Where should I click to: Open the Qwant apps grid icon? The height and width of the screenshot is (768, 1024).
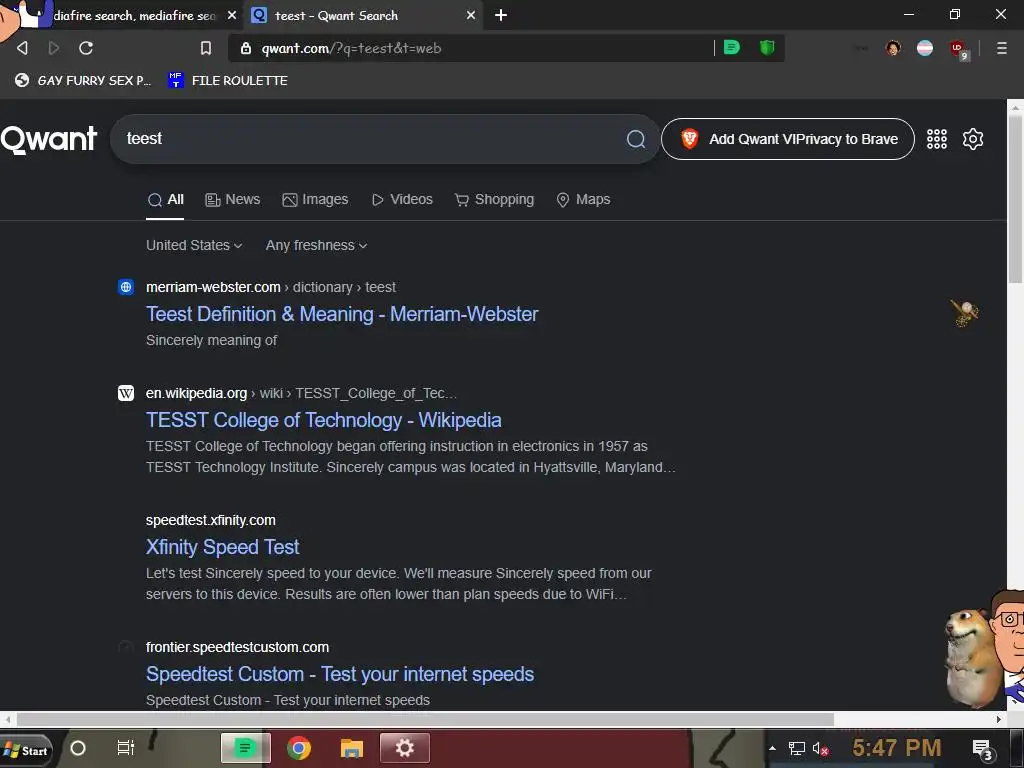936,139
